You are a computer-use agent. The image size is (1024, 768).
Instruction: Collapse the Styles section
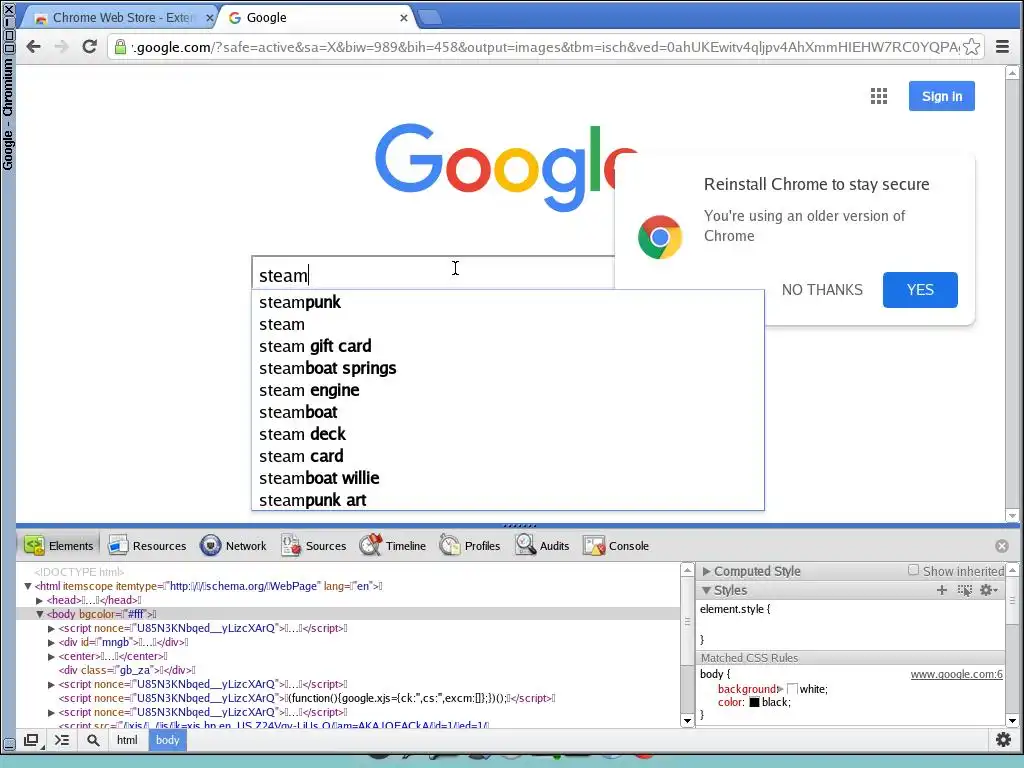click(x=706, y=590)
